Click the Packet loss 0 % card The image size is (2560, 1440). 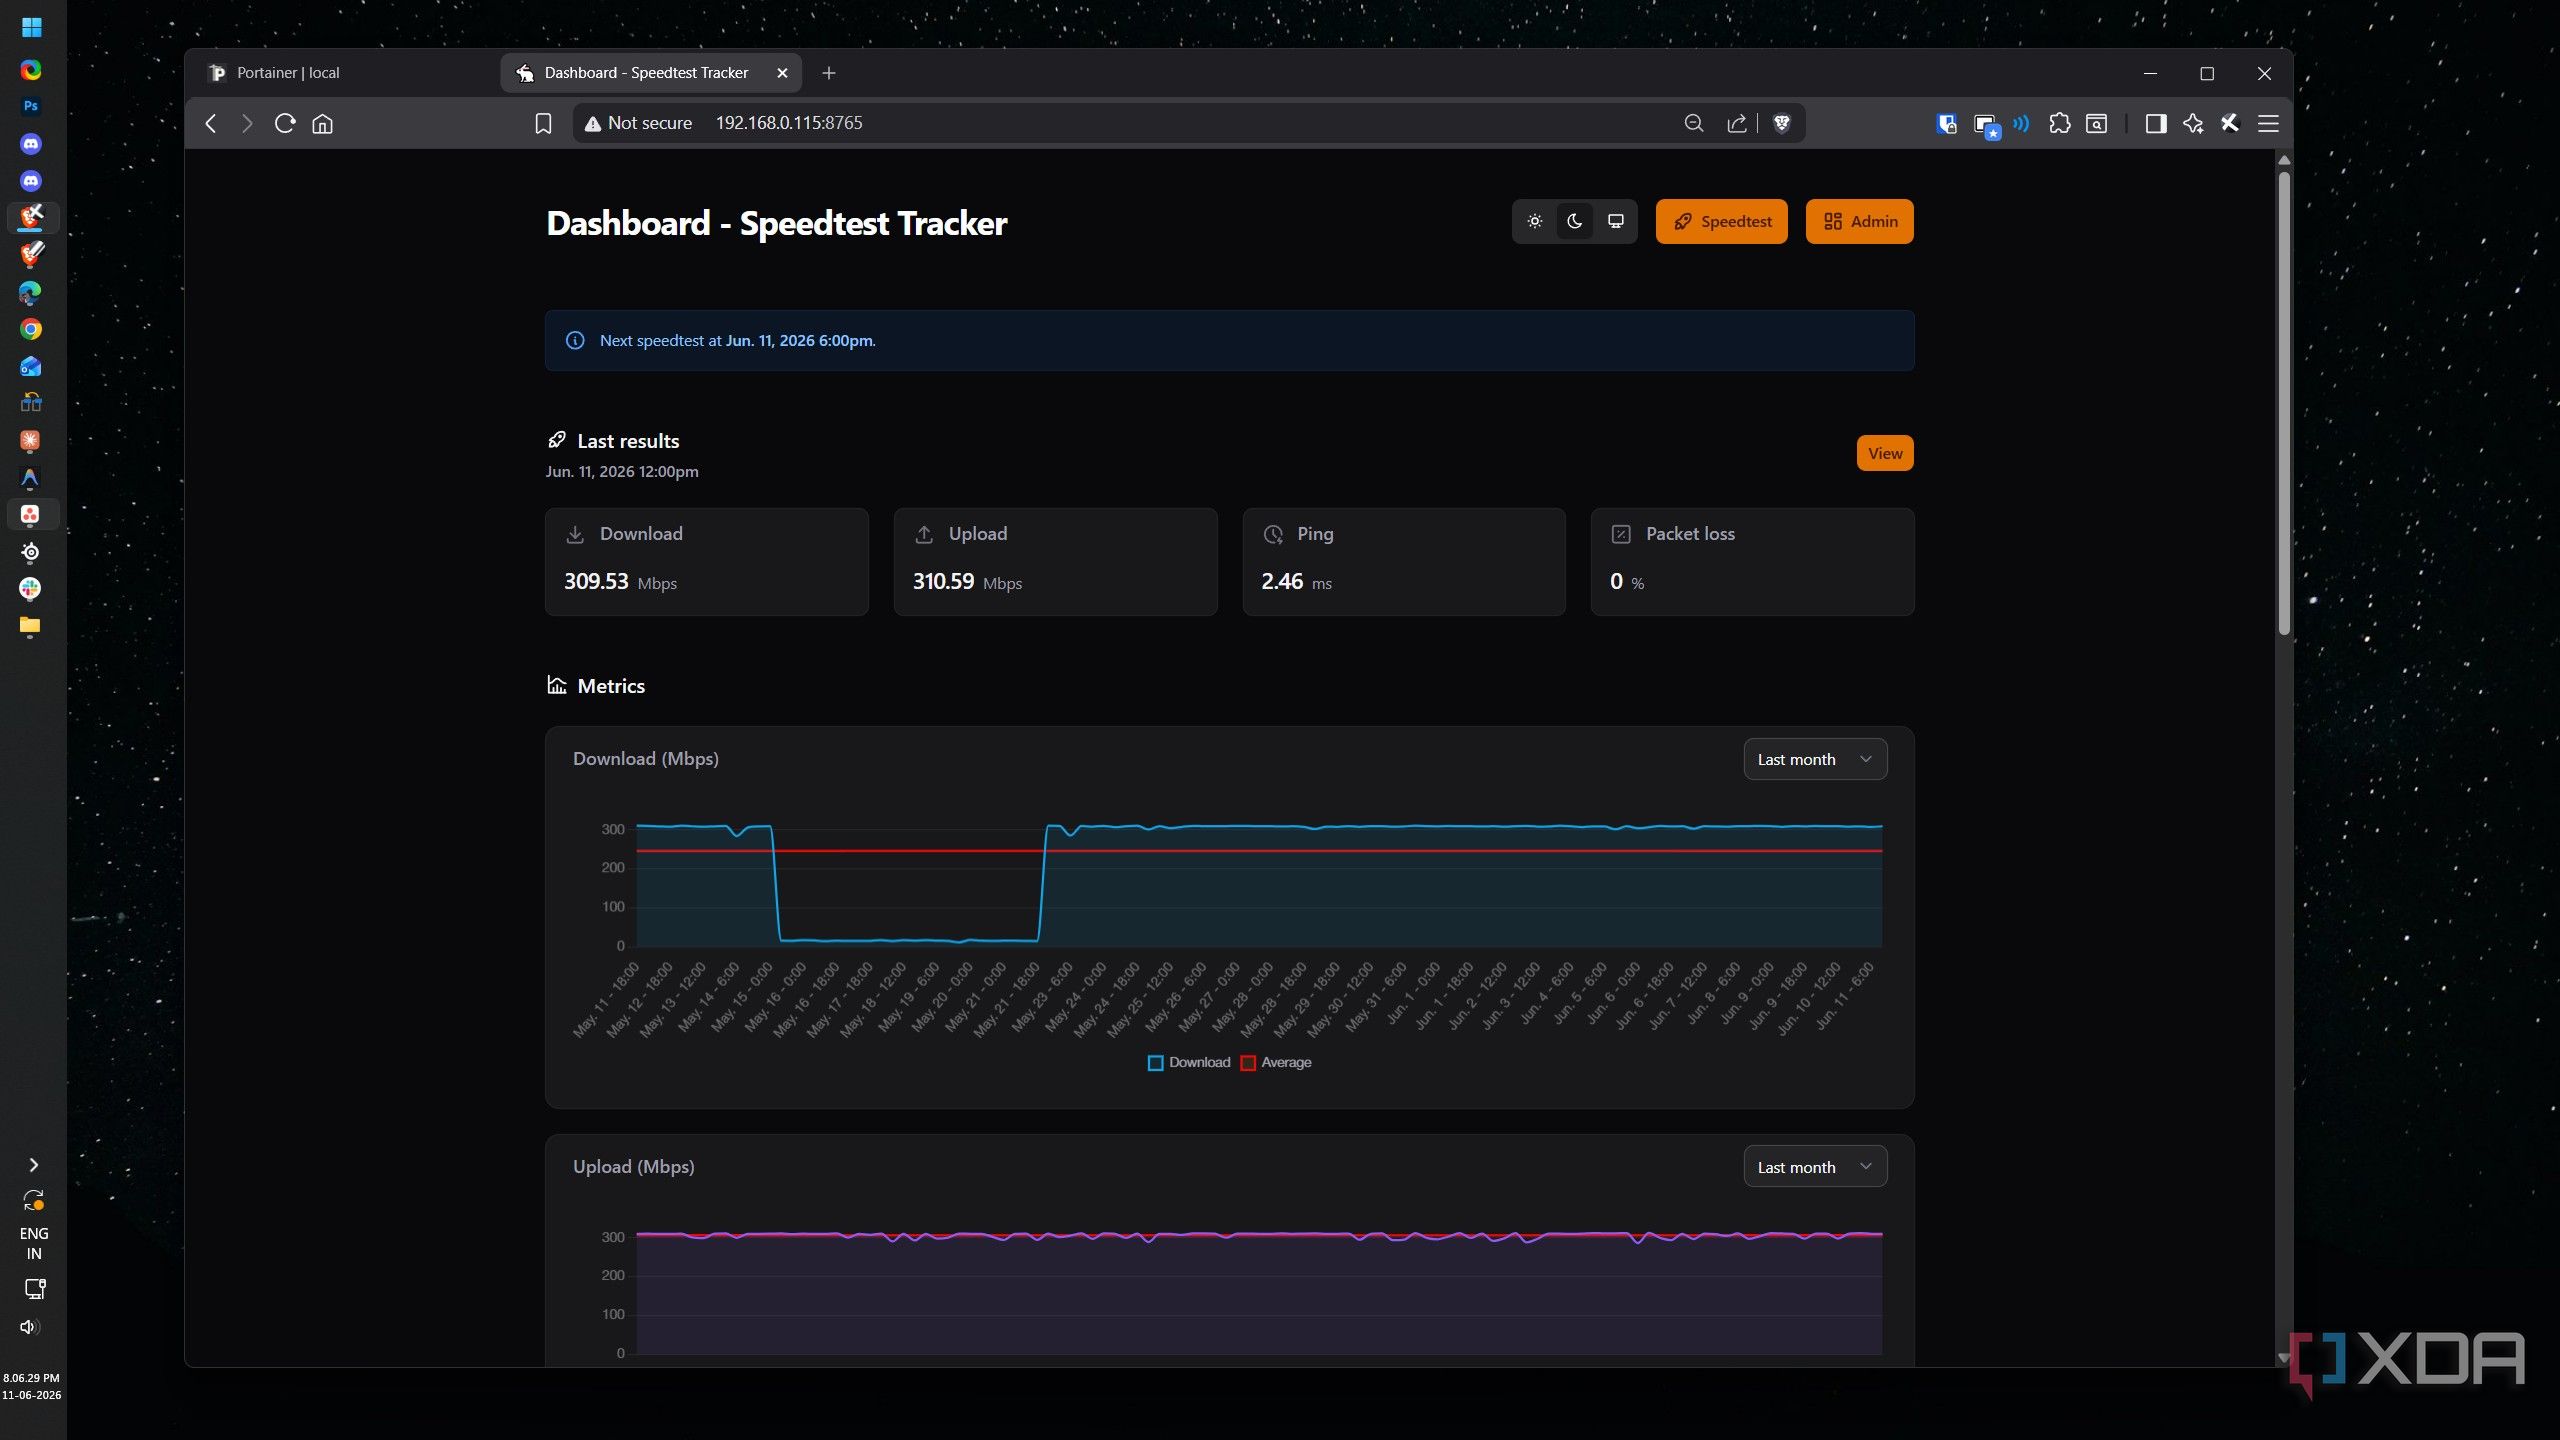point(1752,561)
